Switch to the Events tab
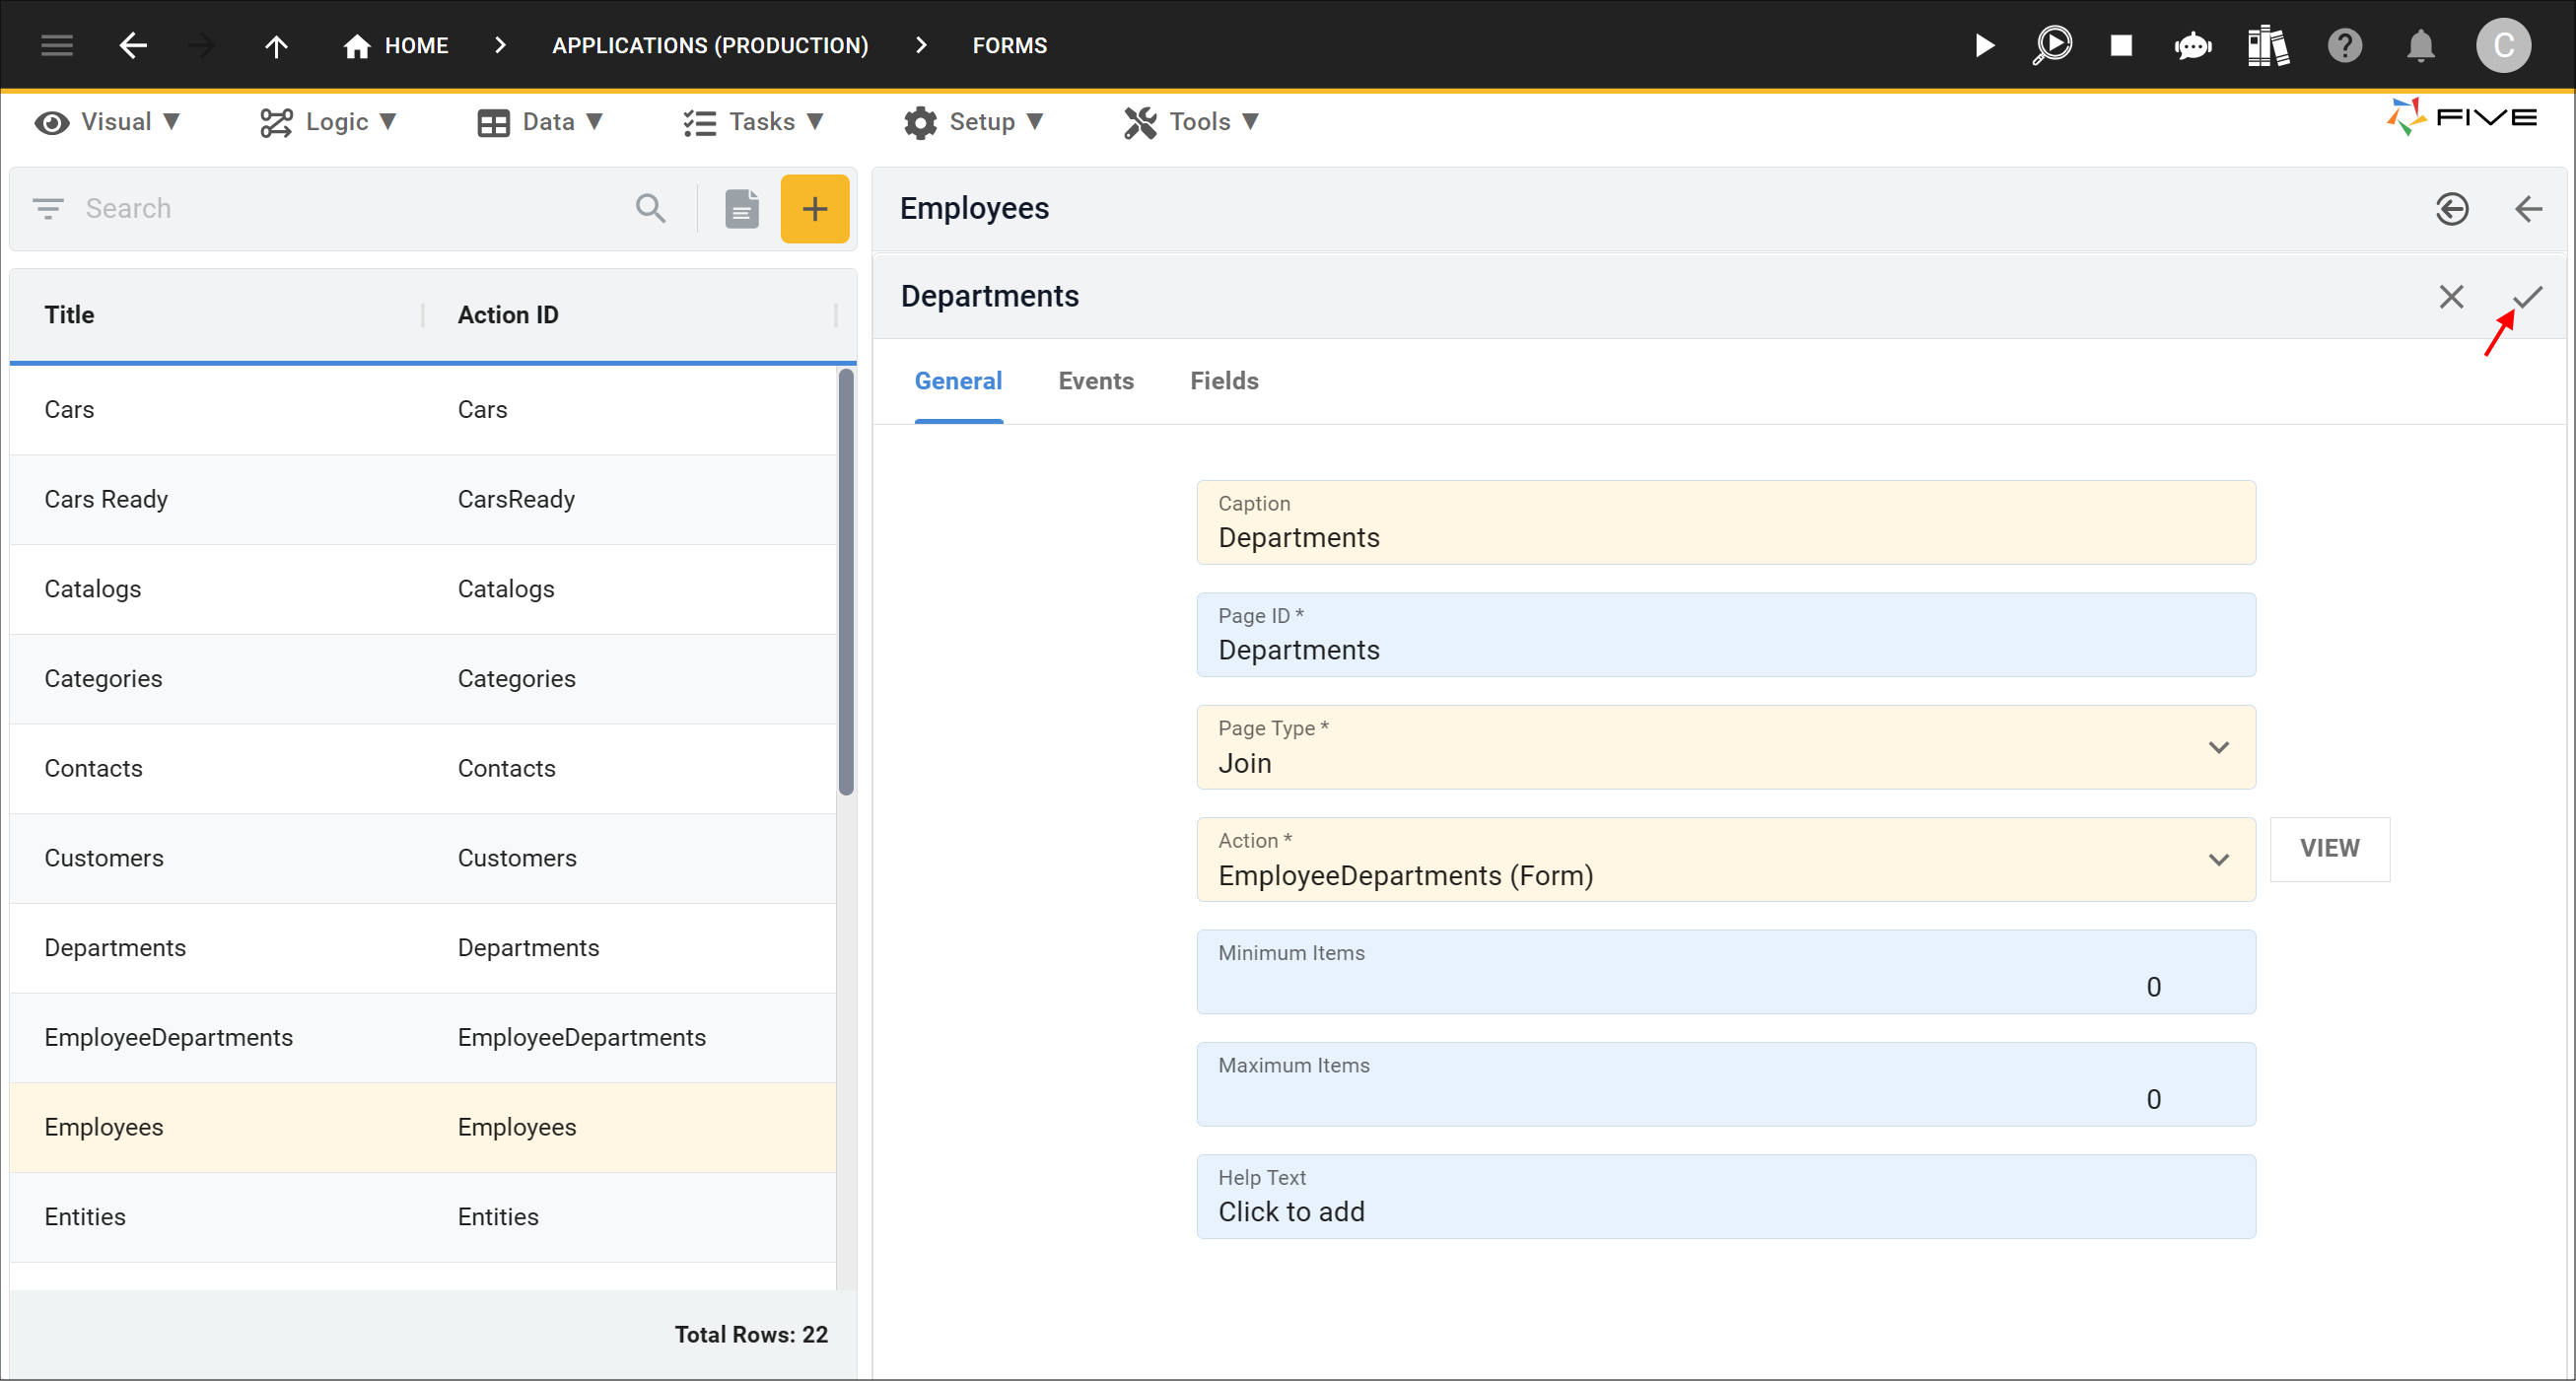This screenshot has height=1381, width=2576. (x=1096, y=381)
